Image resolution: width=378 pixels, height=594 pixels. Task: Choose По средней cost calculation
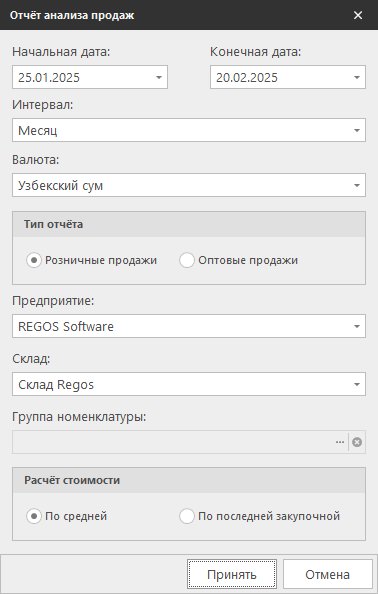click(x=34, y=516)
